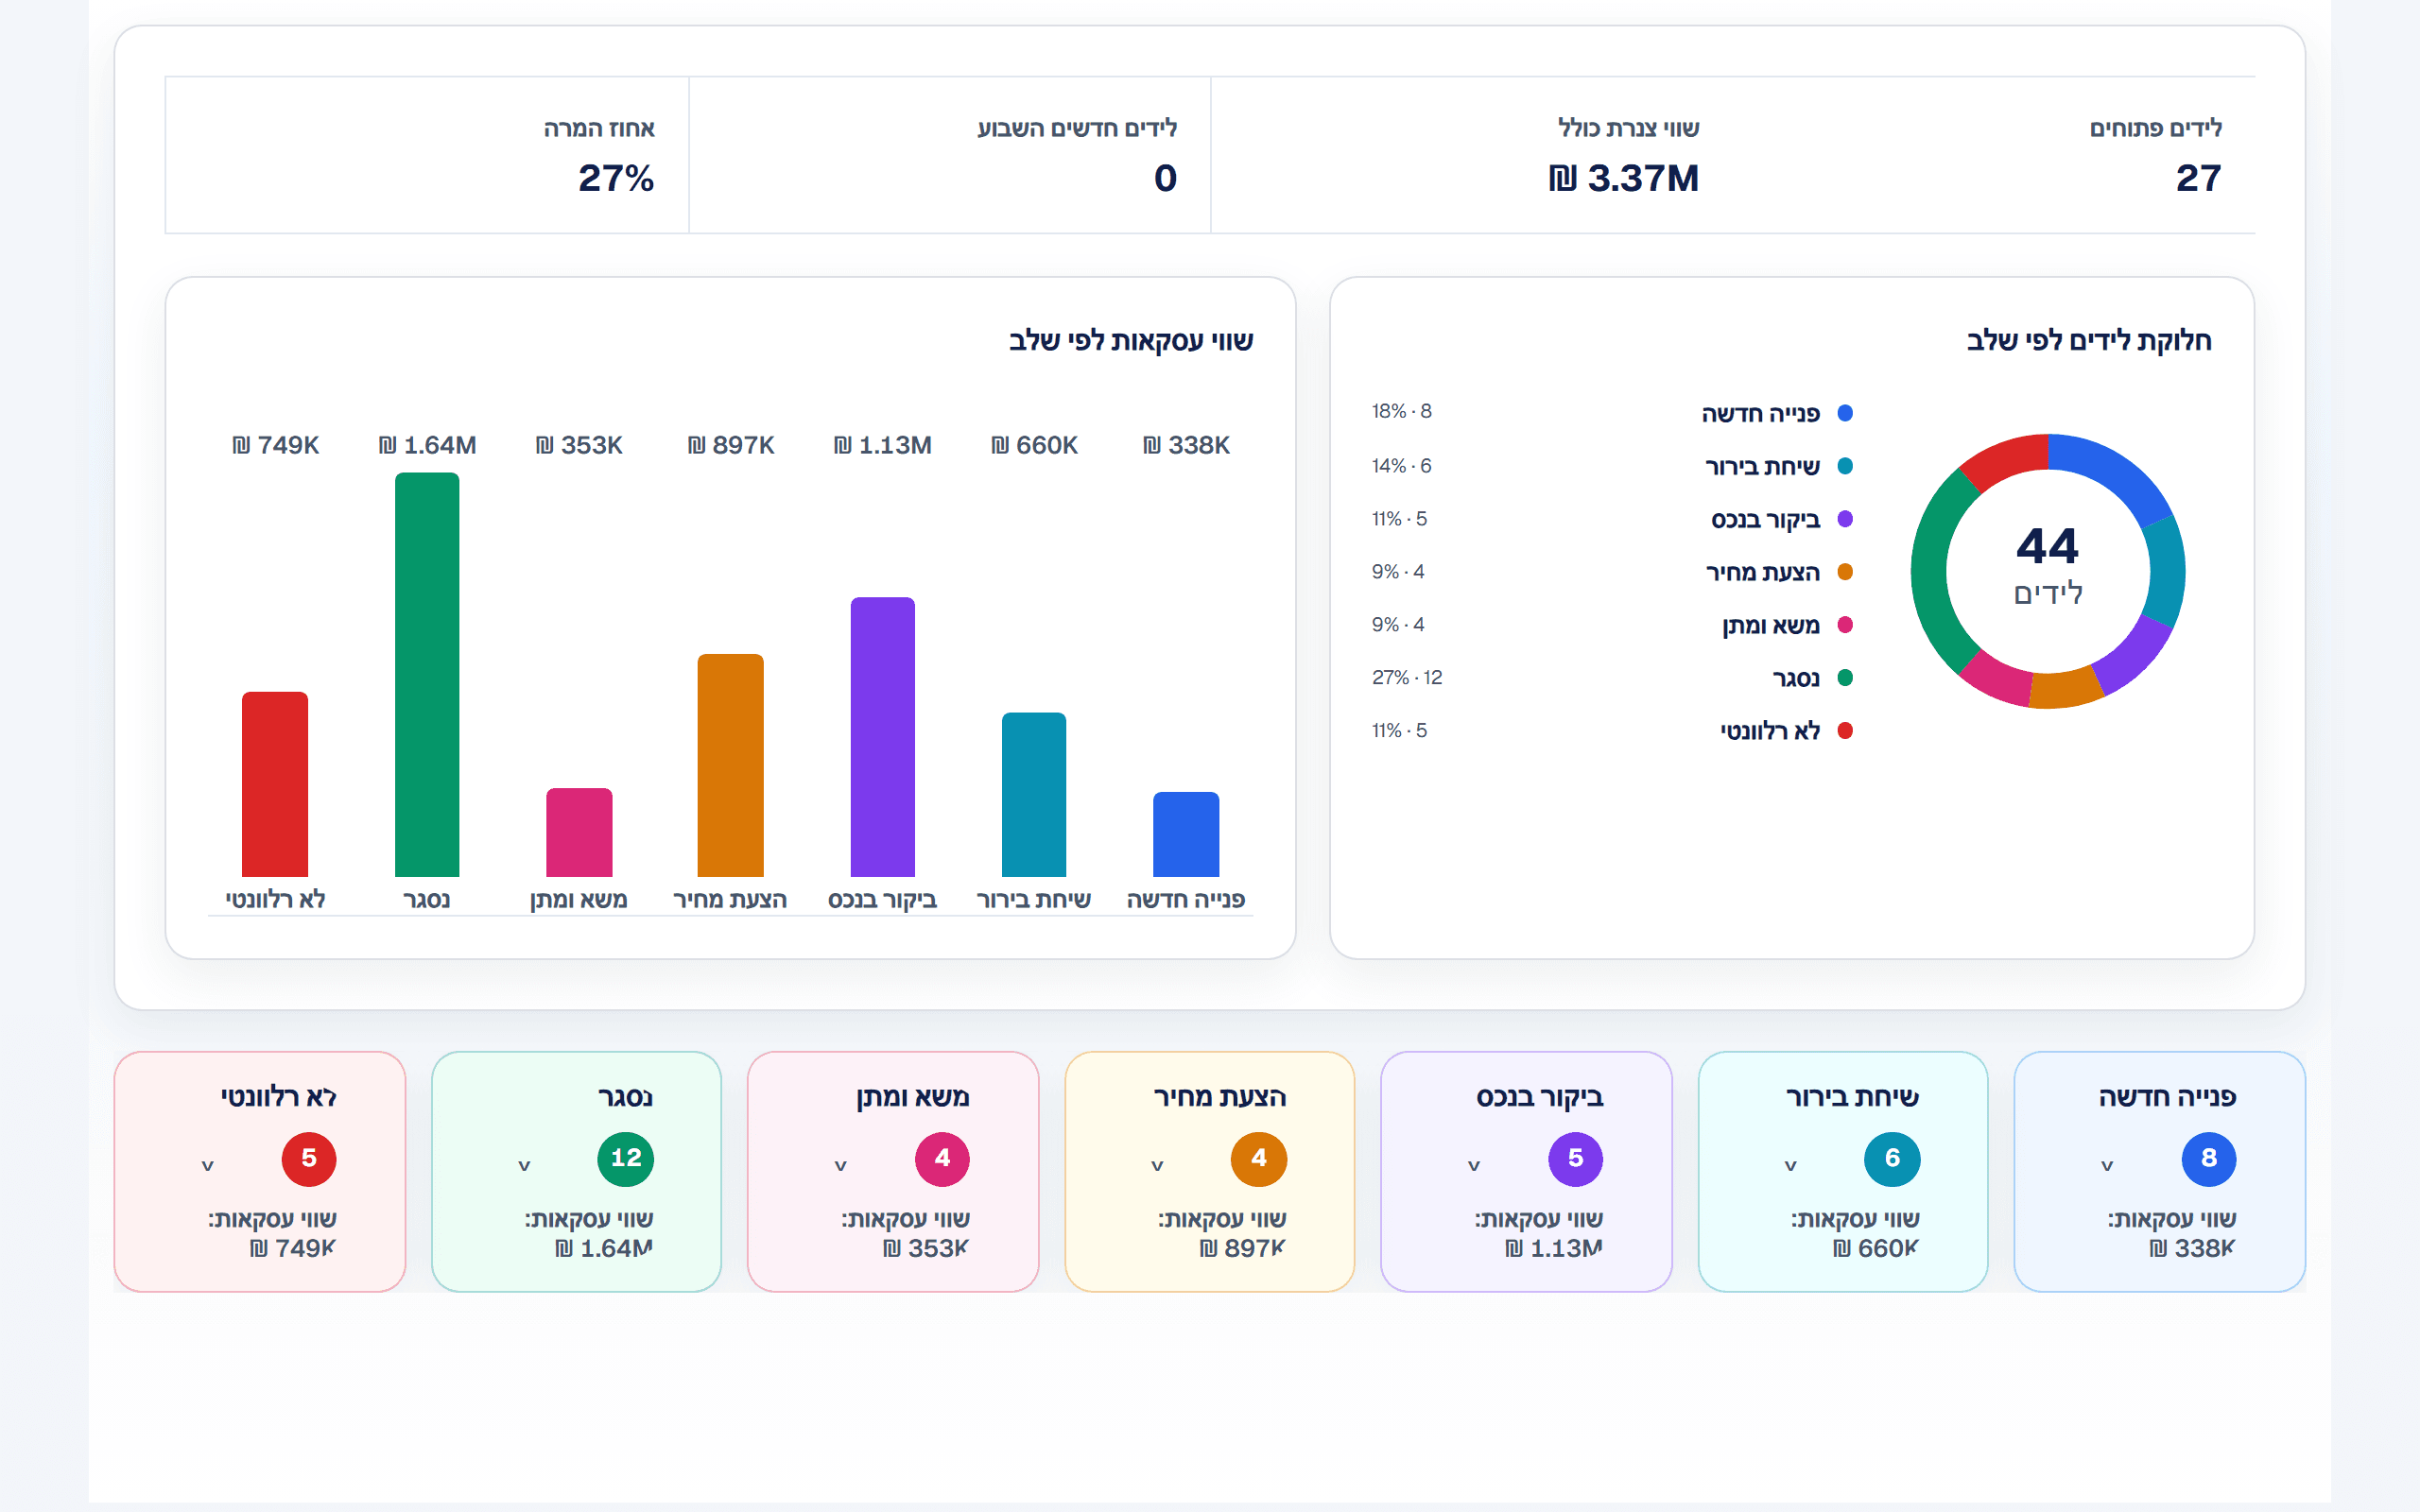Viewport: 2420px width, 1512px height.
Task: Expand the הצעת מחיר stage card chevron
Action: click(1157, 1166)
